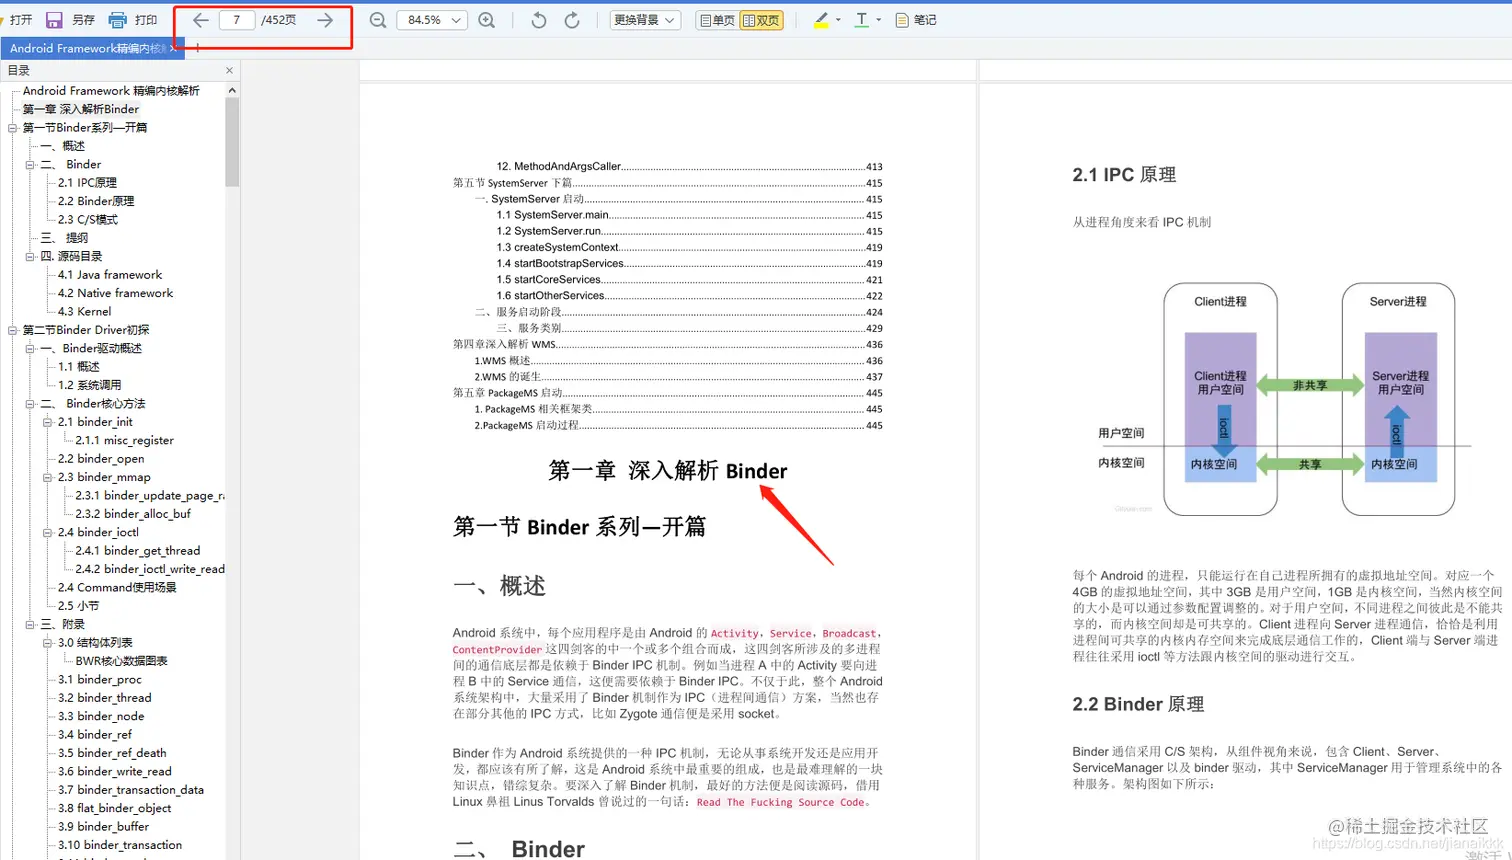The image size is (1512, 860).
Task: Click contents line 第五章 PackageMS 启动
Action: click(668, 393)
